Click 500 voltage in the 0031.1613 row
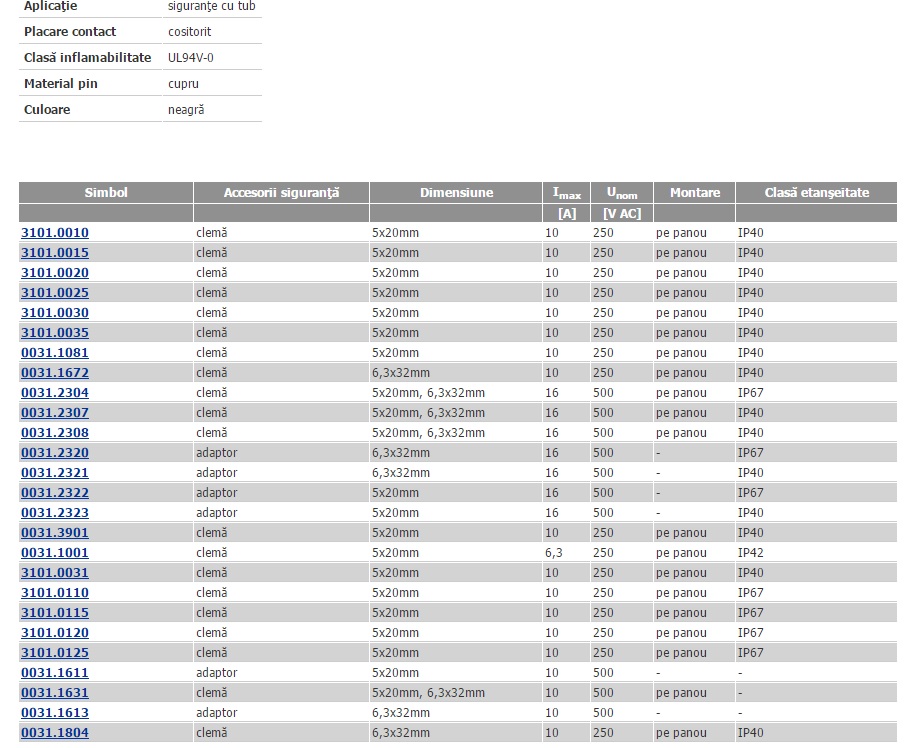This screenshot has height=748, width=904. point(603,713)
